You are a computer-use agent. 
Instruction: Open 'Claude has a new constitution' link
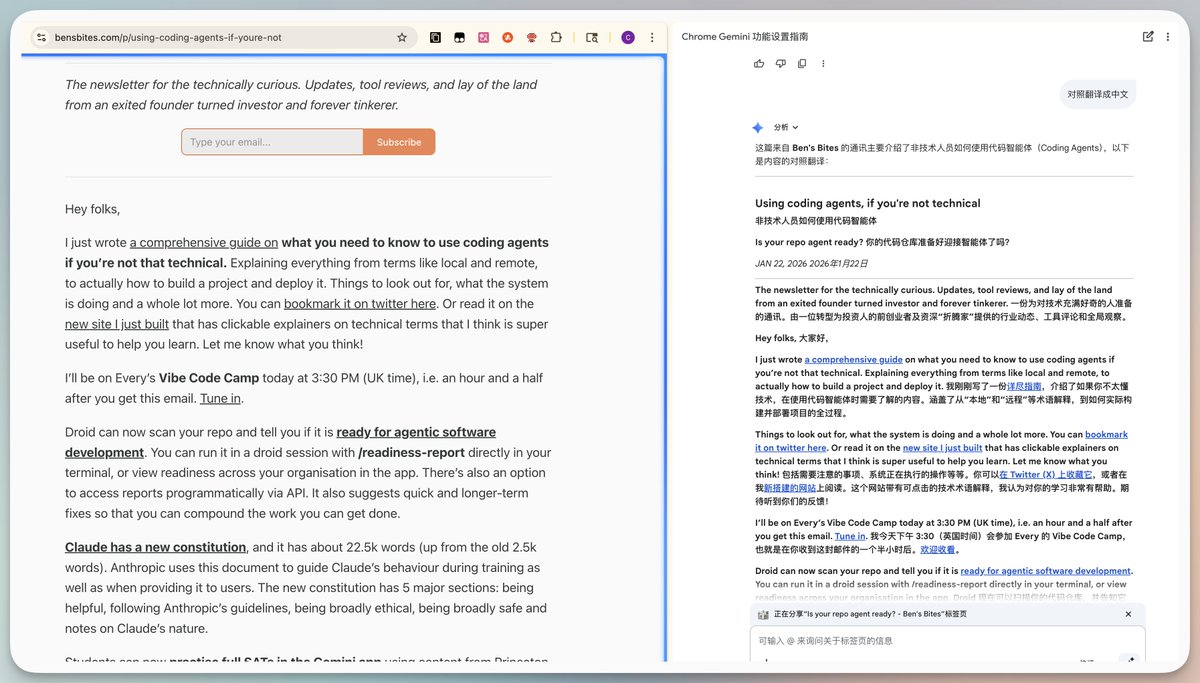(155, 547)
